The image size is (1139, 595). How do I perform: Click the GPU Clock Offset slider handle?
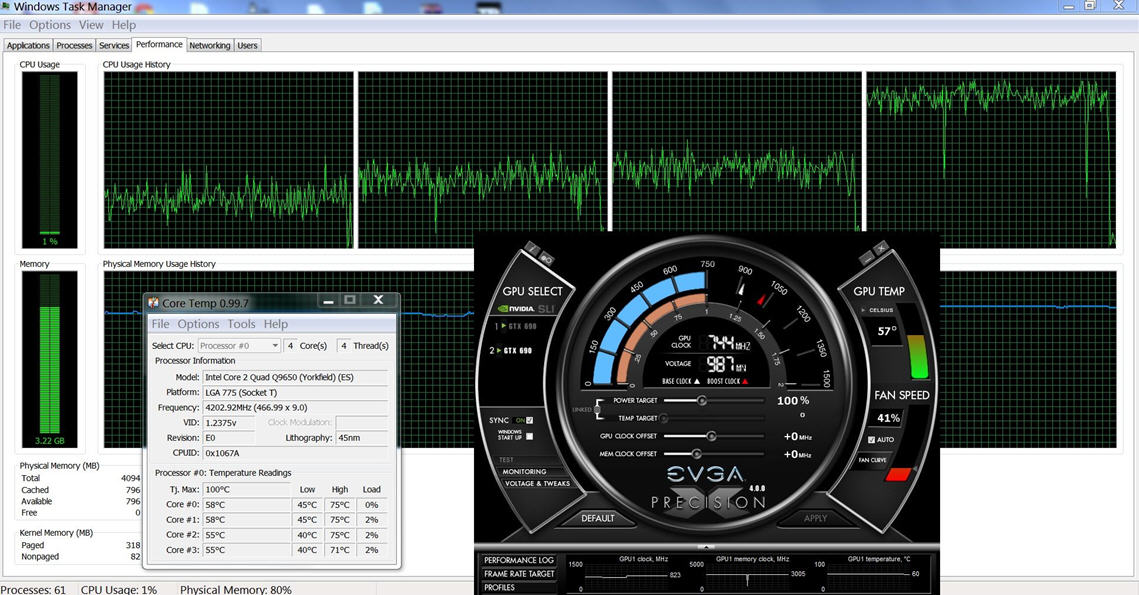[711, 436]
